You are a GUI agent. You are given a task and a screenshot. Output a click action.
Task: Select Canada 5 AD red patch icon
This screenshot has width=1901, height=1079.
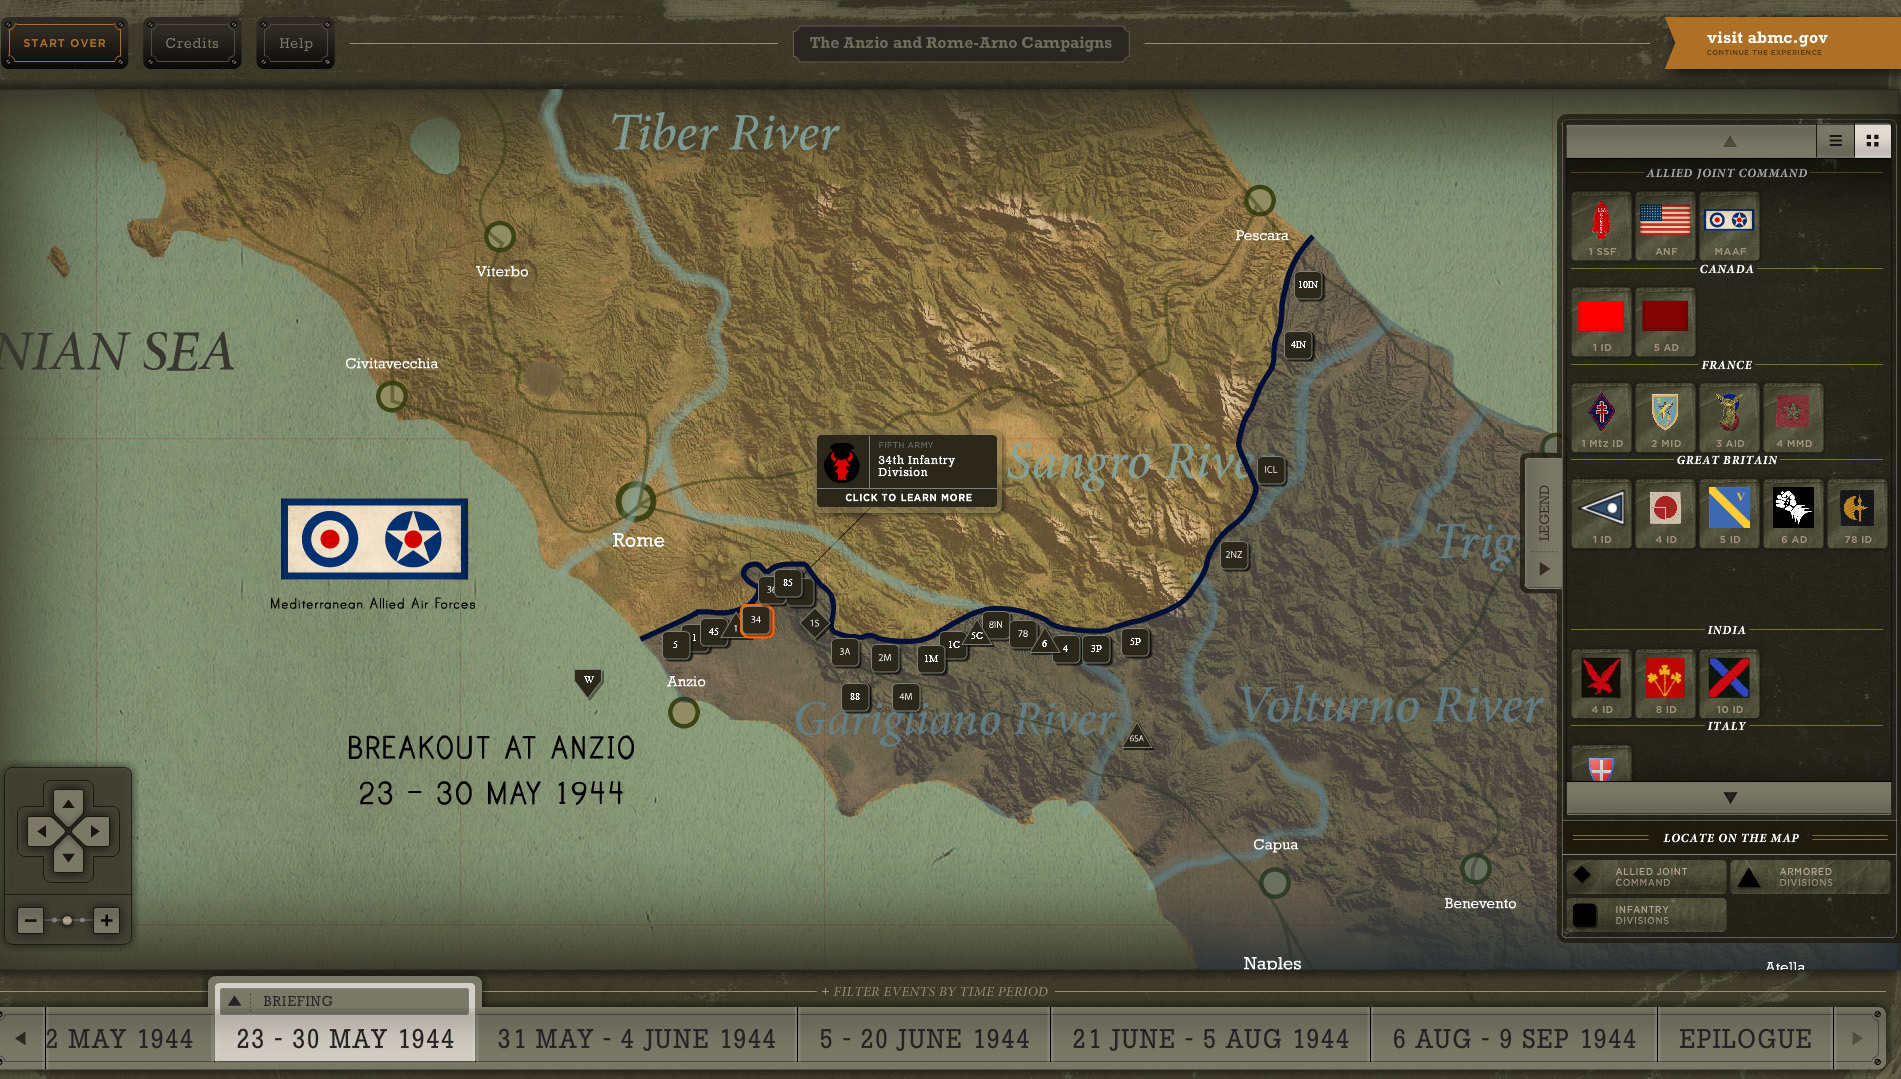pyautogui.click(x=1665, y=320)
